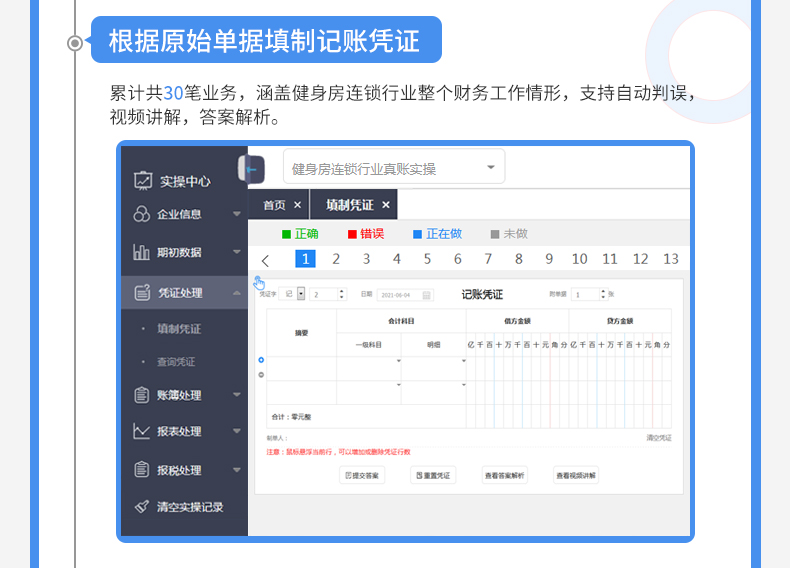Viewport: 790px width, 568px height.
Task: Open the 实操中心 presentation board icon
Action: tap(143, 180)
